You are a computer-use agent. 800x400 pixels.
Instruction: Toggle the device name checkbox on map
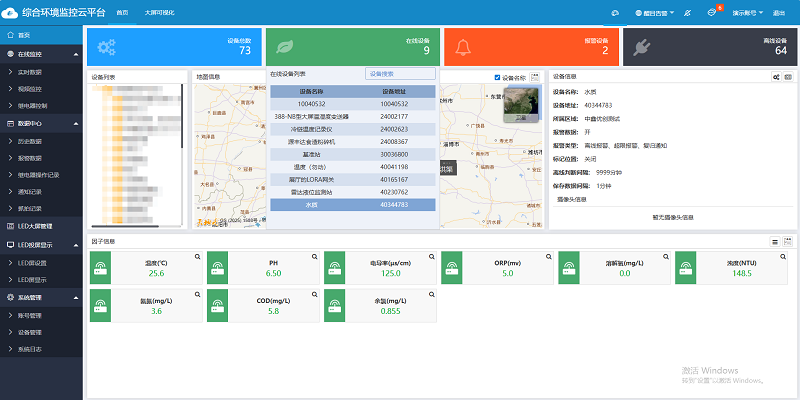click(497, 77)
